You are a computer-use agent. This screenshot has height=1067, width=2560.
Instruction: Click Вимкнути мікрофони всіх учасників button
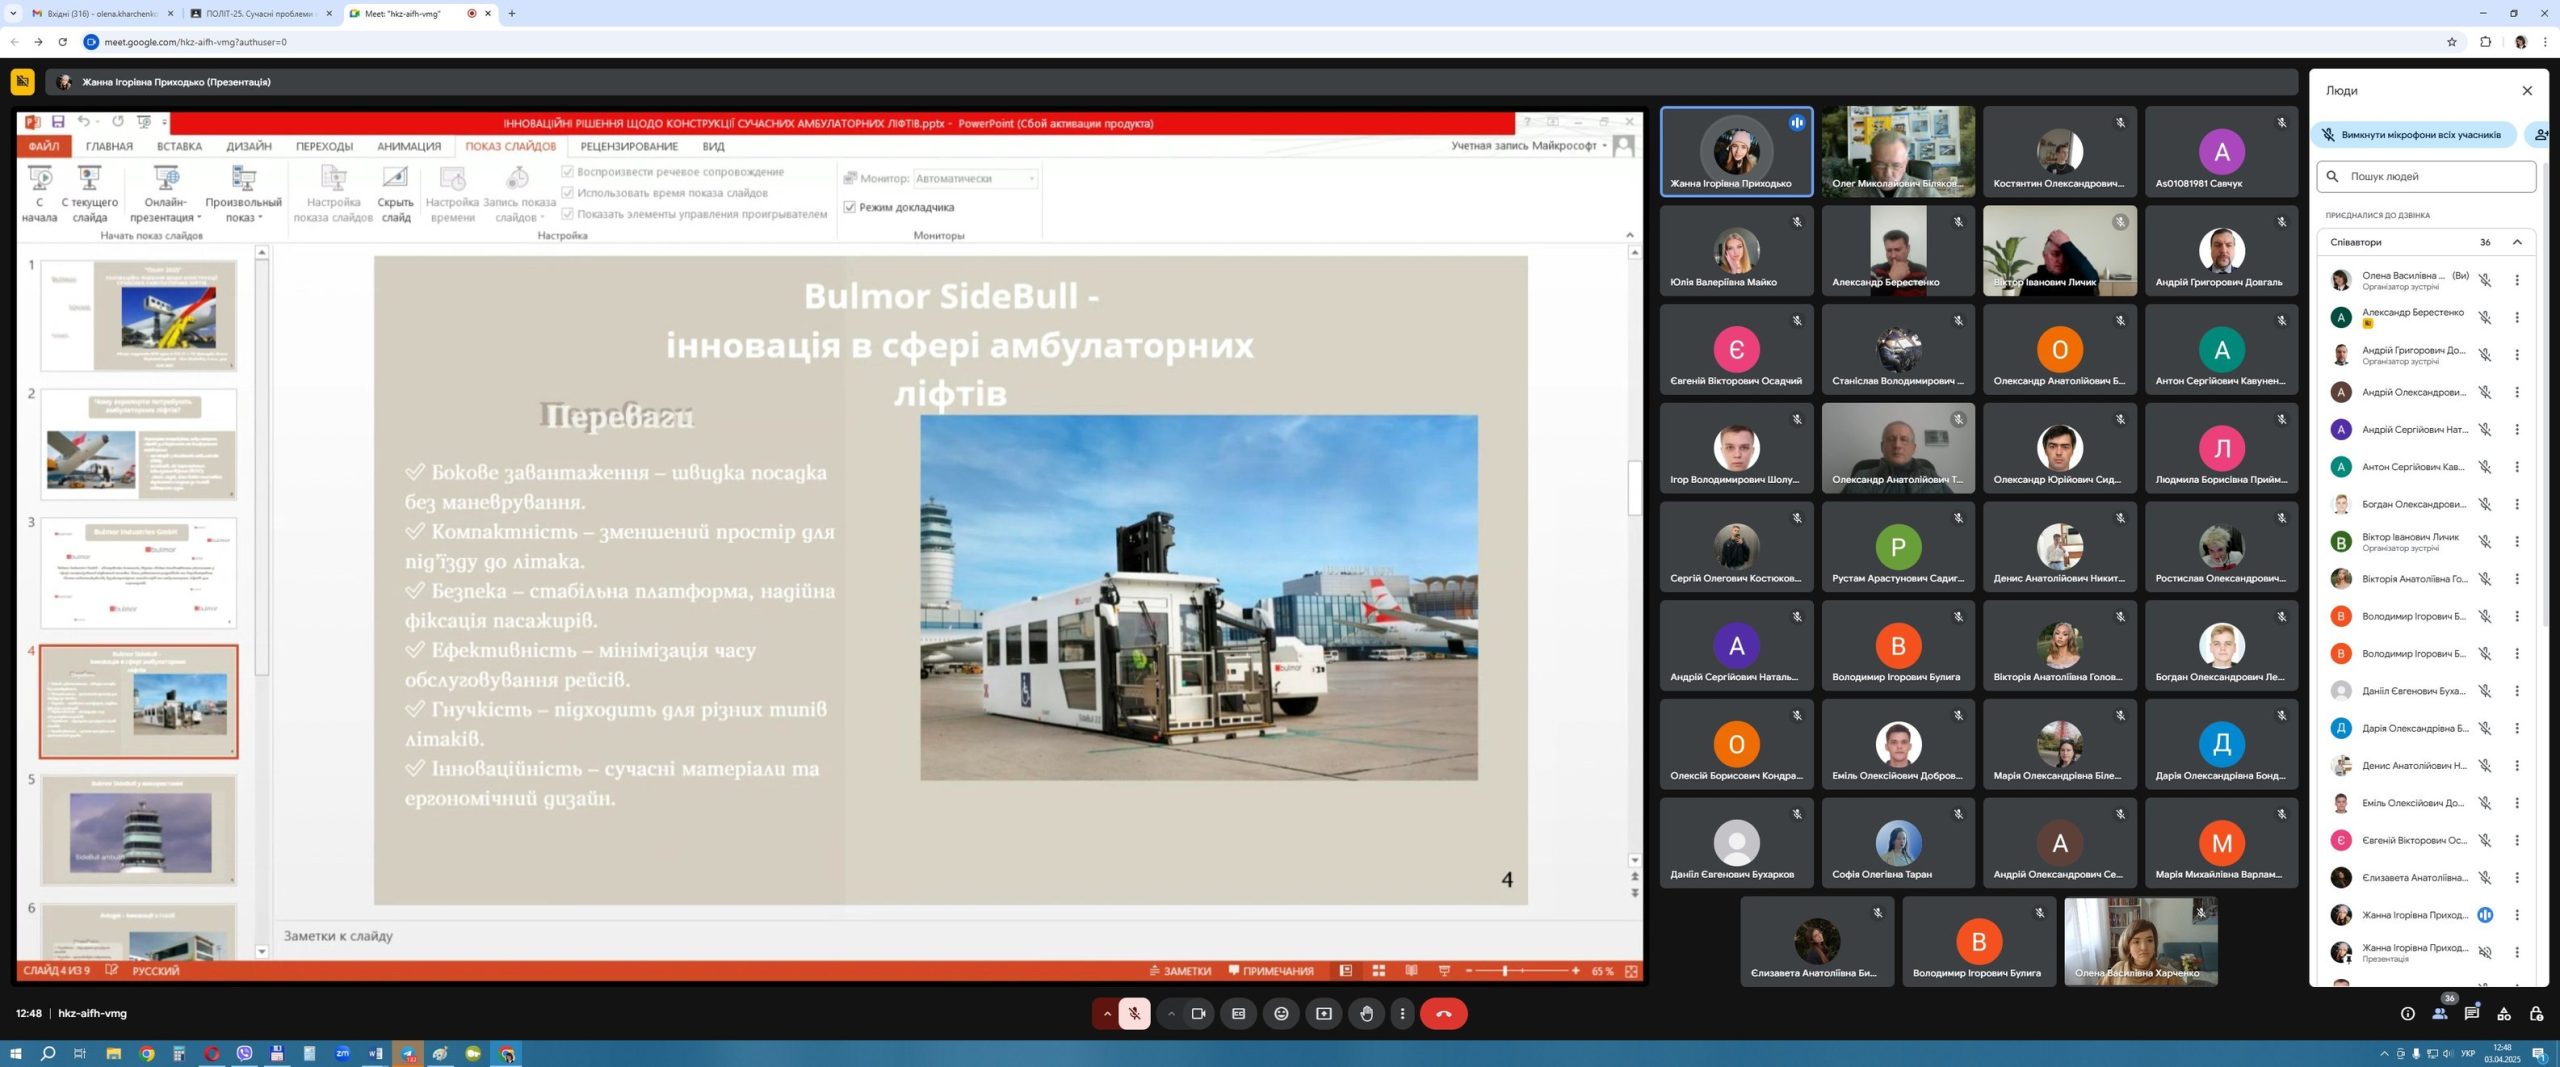(x=2414, y=135)
